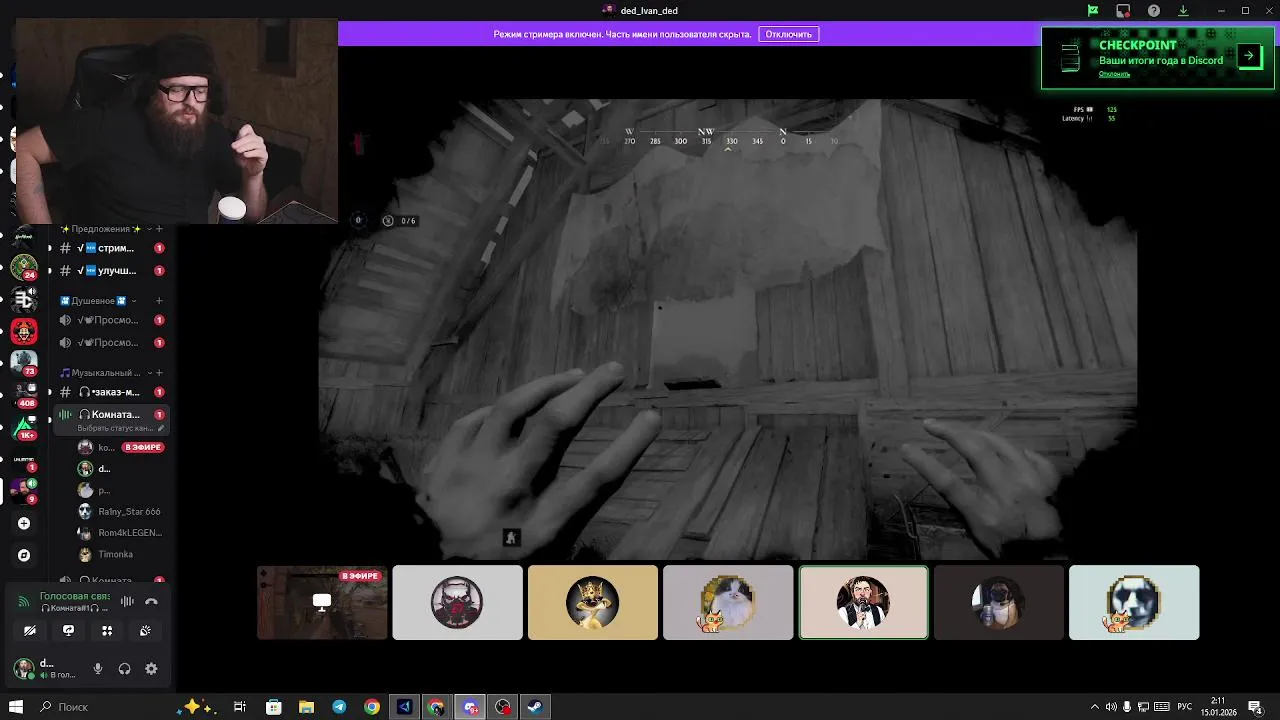Open Steam from the taskbar

(x=535, y=707)
